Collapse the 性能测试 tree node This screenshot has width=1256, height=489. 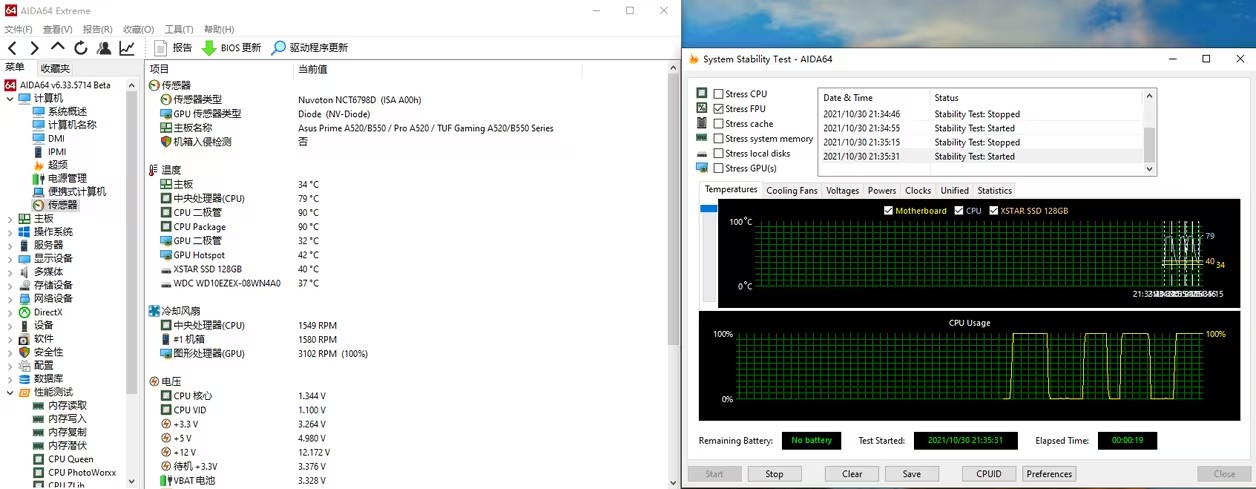point(10,393)
